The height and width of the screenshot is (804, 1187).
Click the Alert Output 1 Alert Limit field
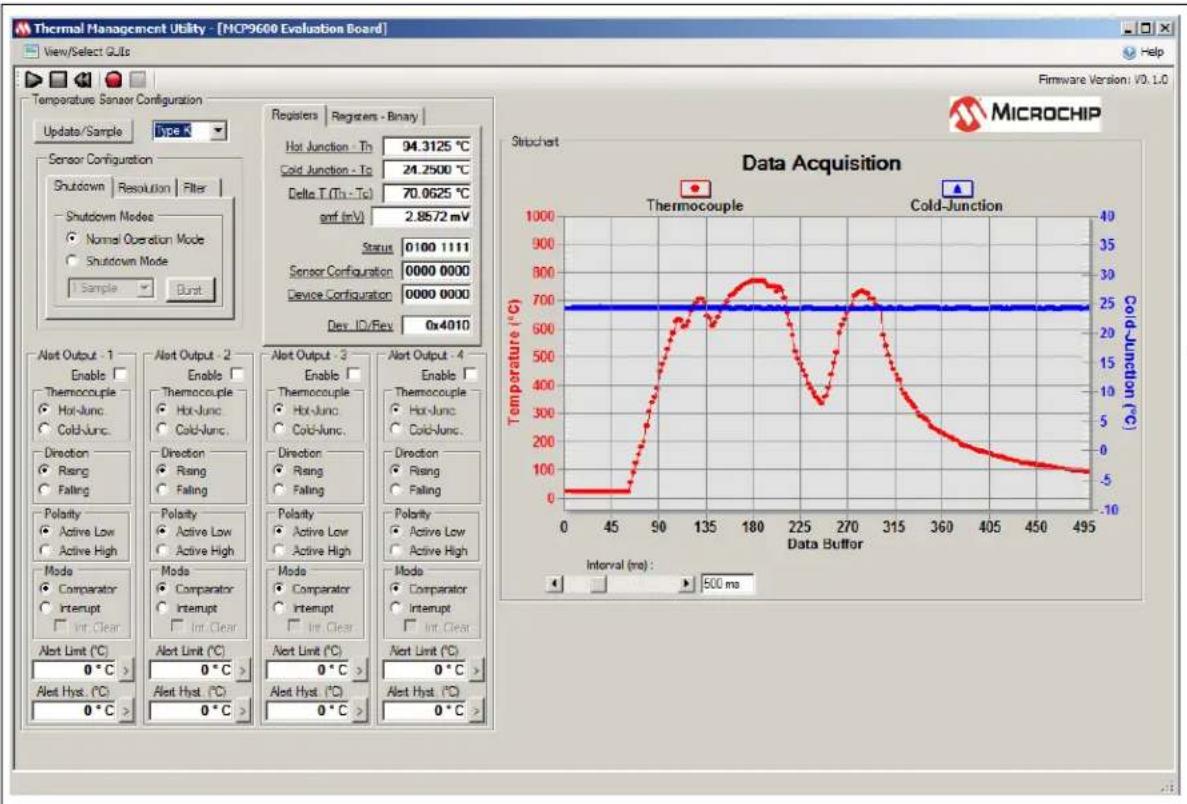coord(75,670)
